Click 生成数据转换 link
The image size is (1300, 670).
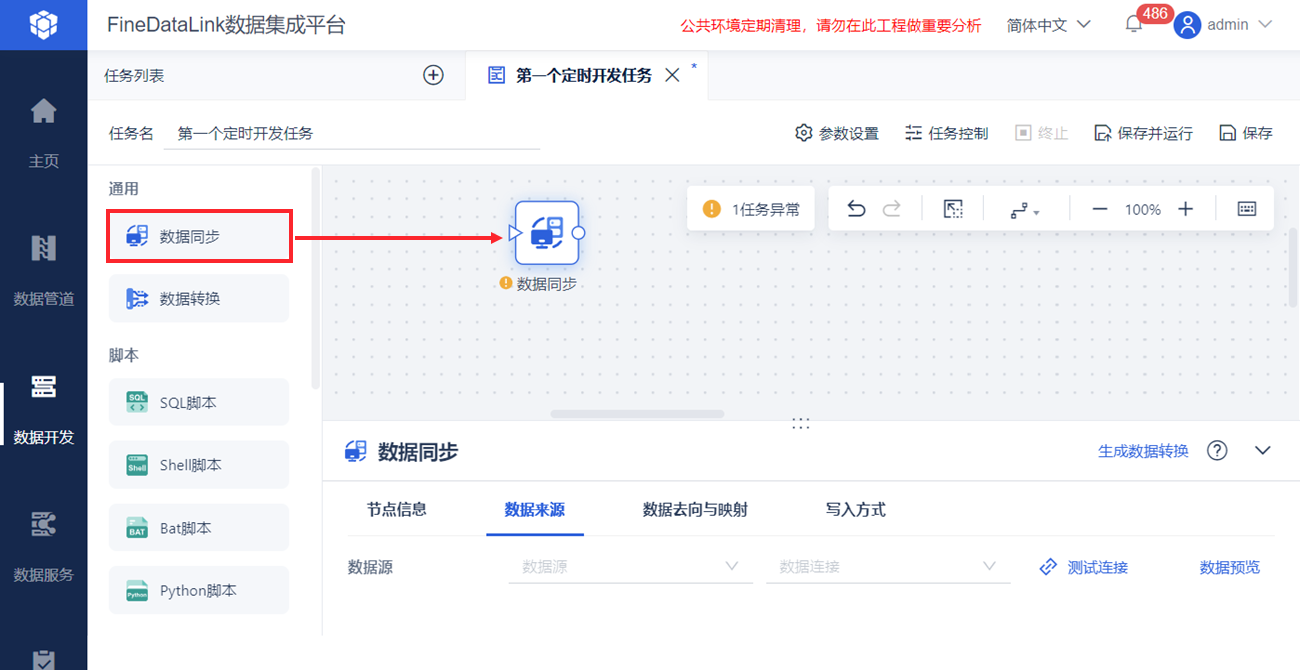[1143, 451]
